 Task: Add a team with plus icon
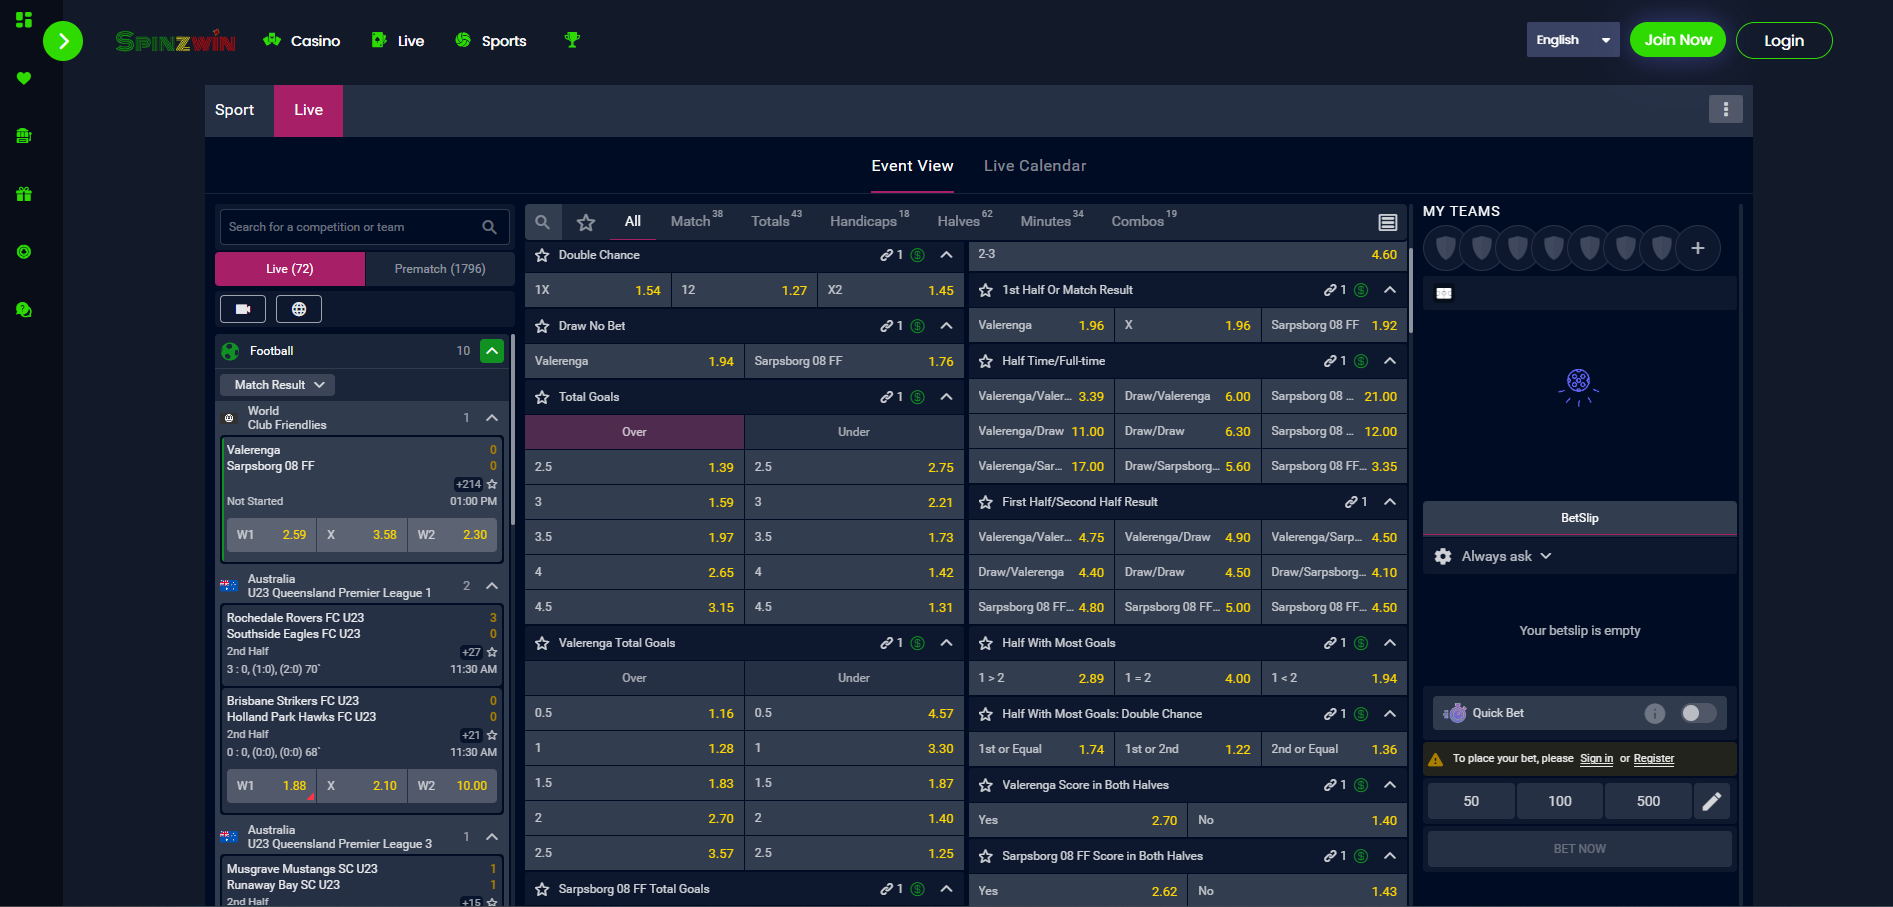1697,248
